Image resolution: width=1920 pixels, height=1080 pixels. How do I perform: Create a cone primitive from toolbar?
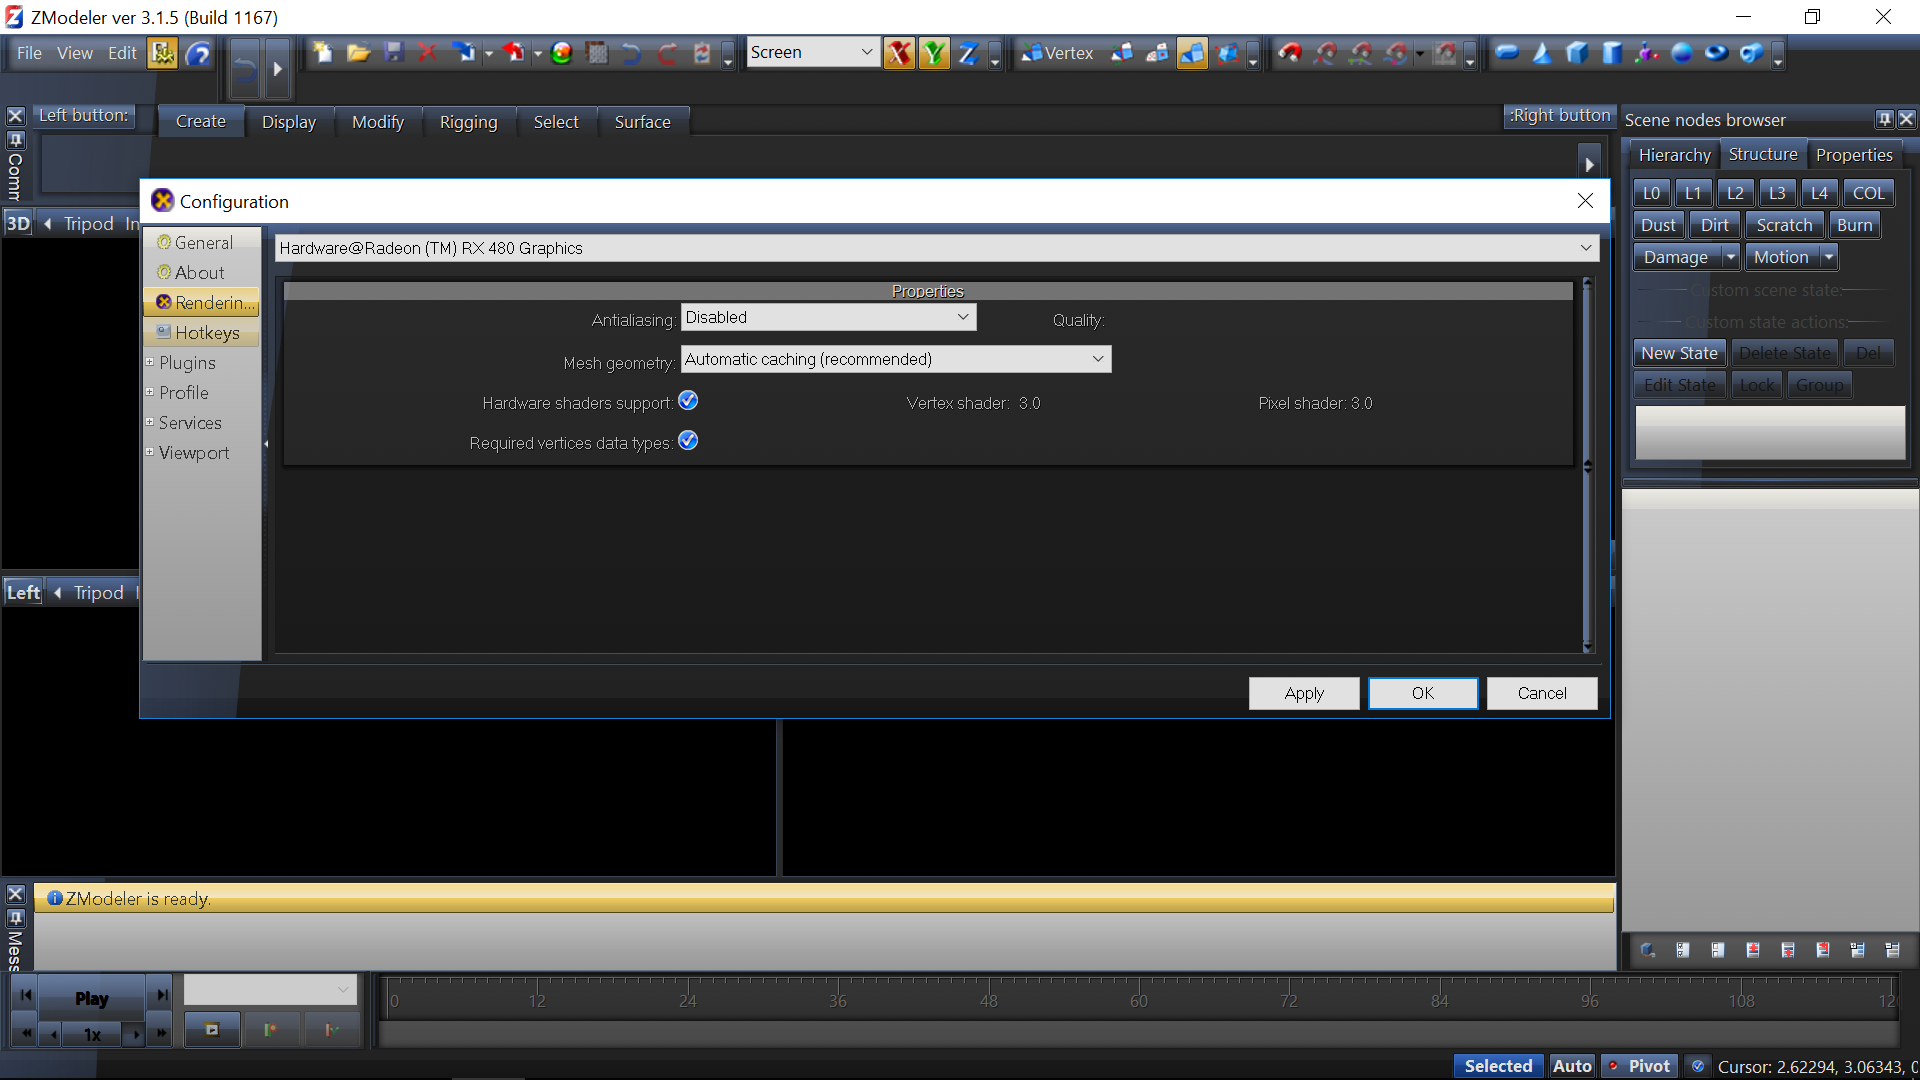[1542, 53]
